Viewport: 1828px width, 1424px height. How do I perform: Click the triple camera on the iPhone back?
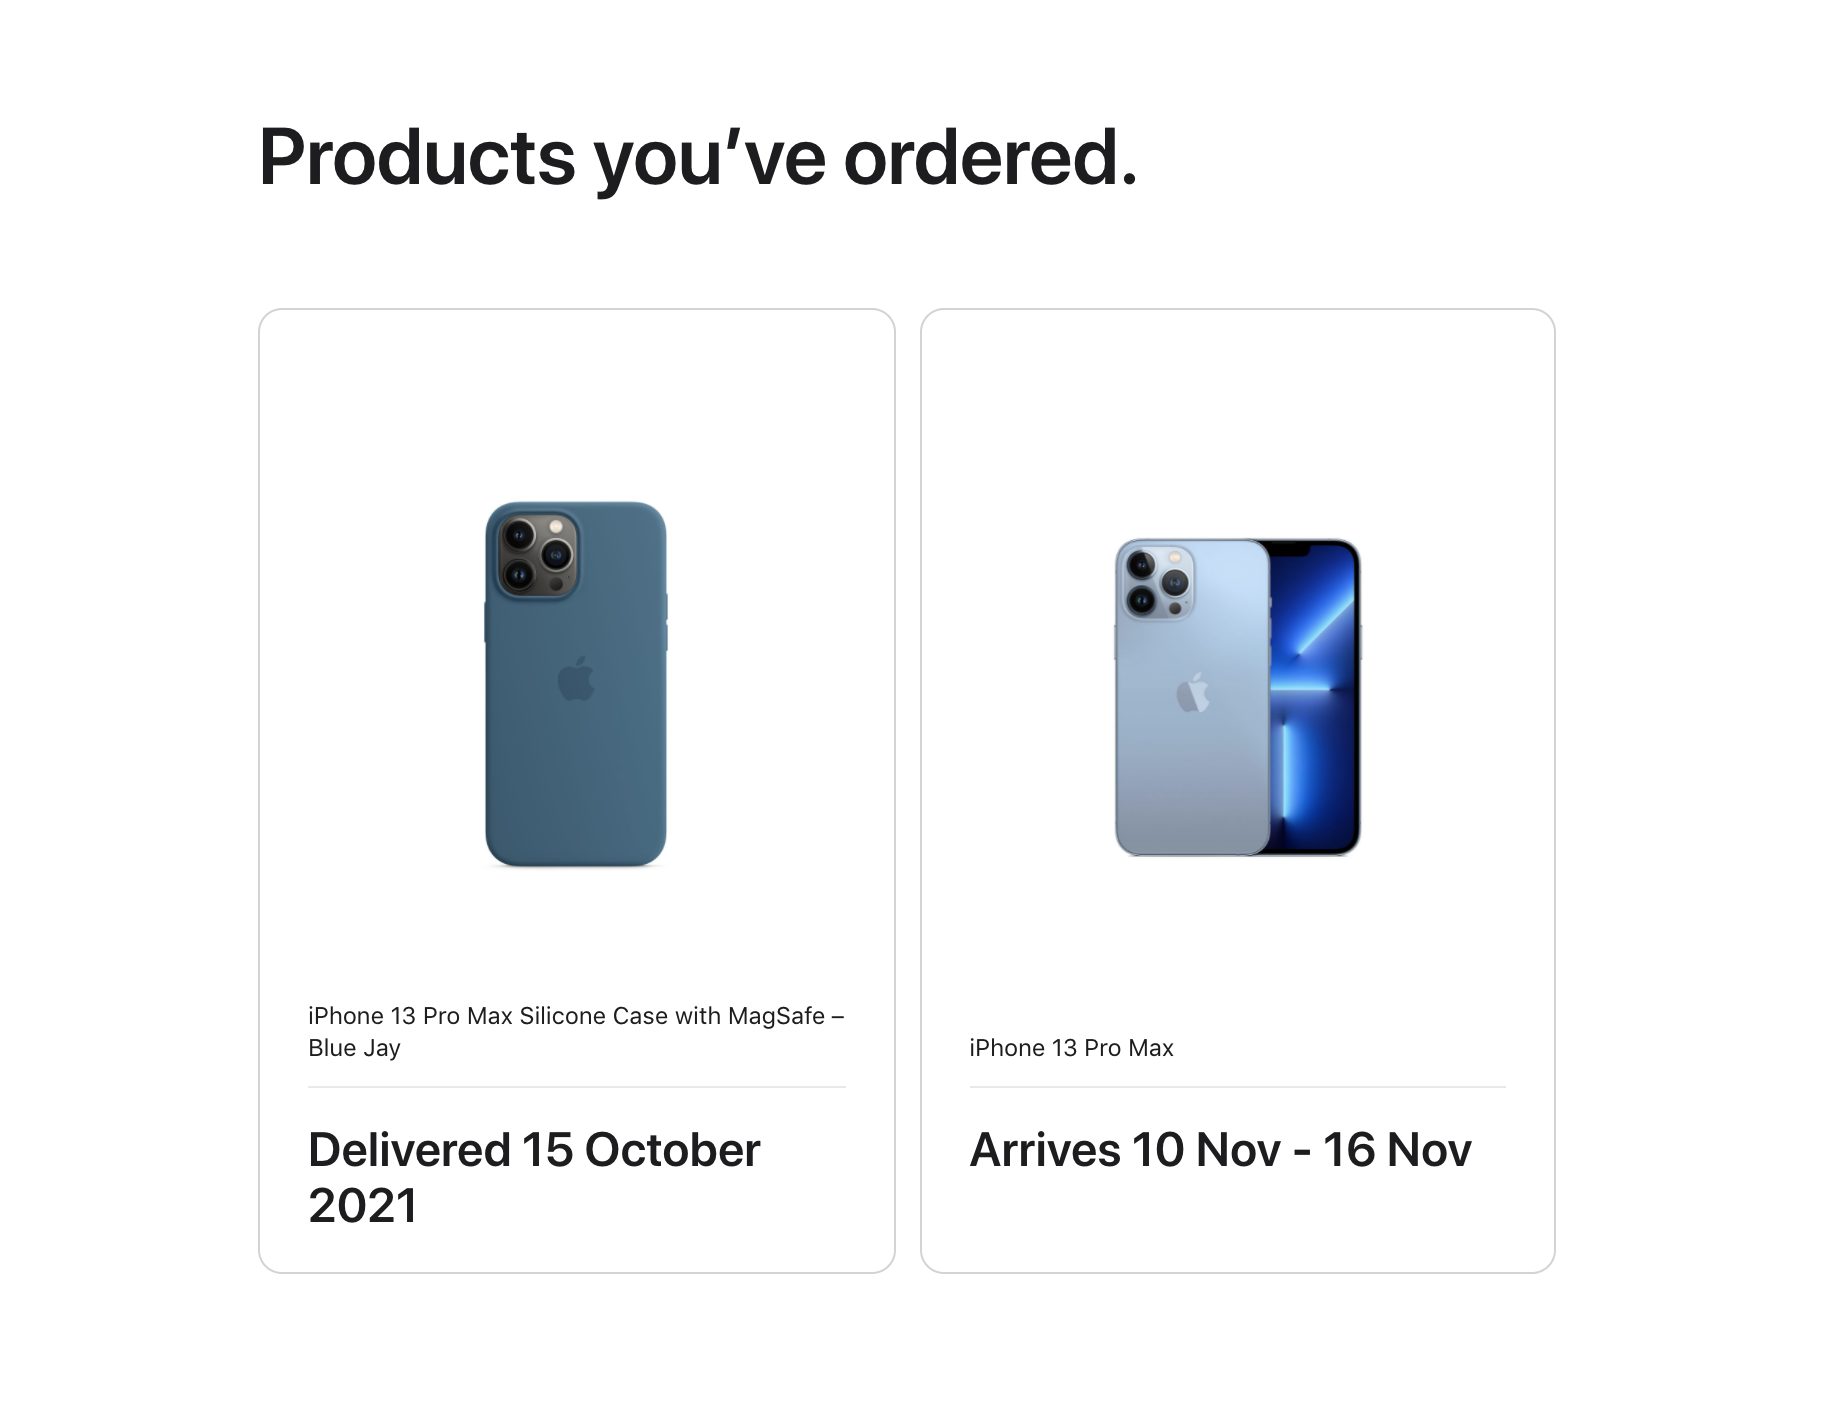coord(1157,582)
